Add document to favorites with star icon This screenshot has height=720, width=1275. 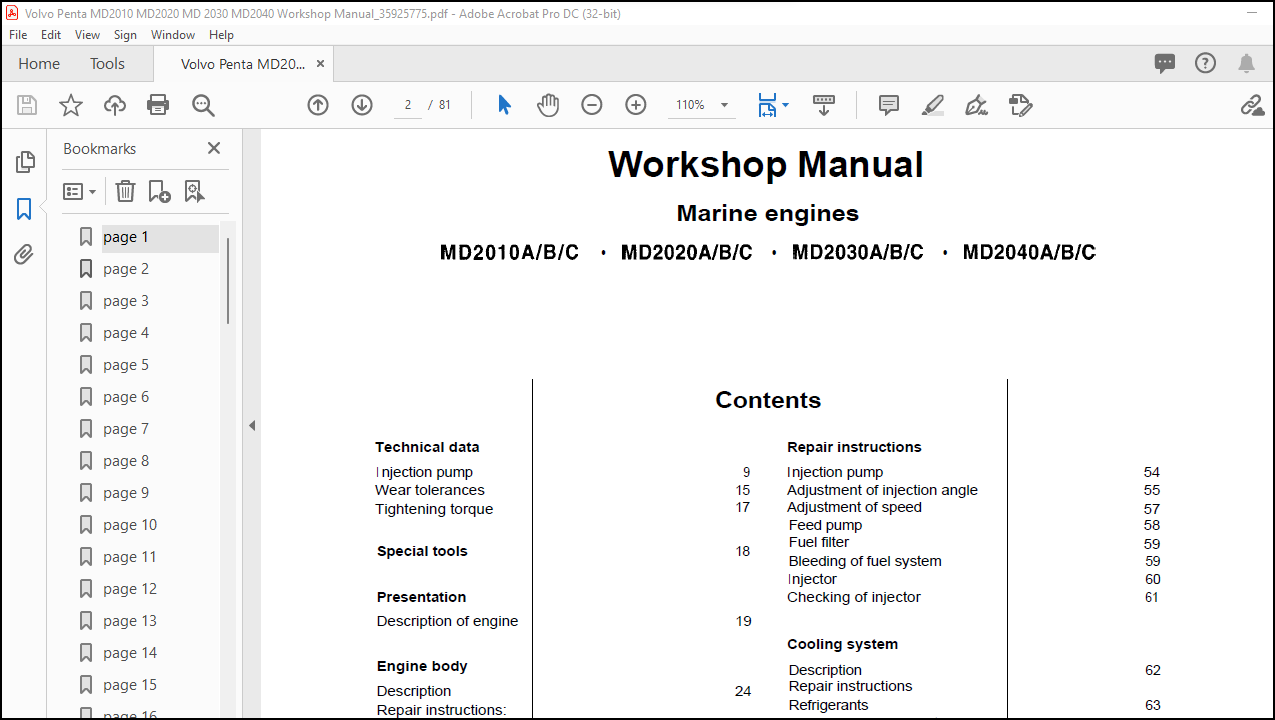pyautogui.click(x=71, y=105)
